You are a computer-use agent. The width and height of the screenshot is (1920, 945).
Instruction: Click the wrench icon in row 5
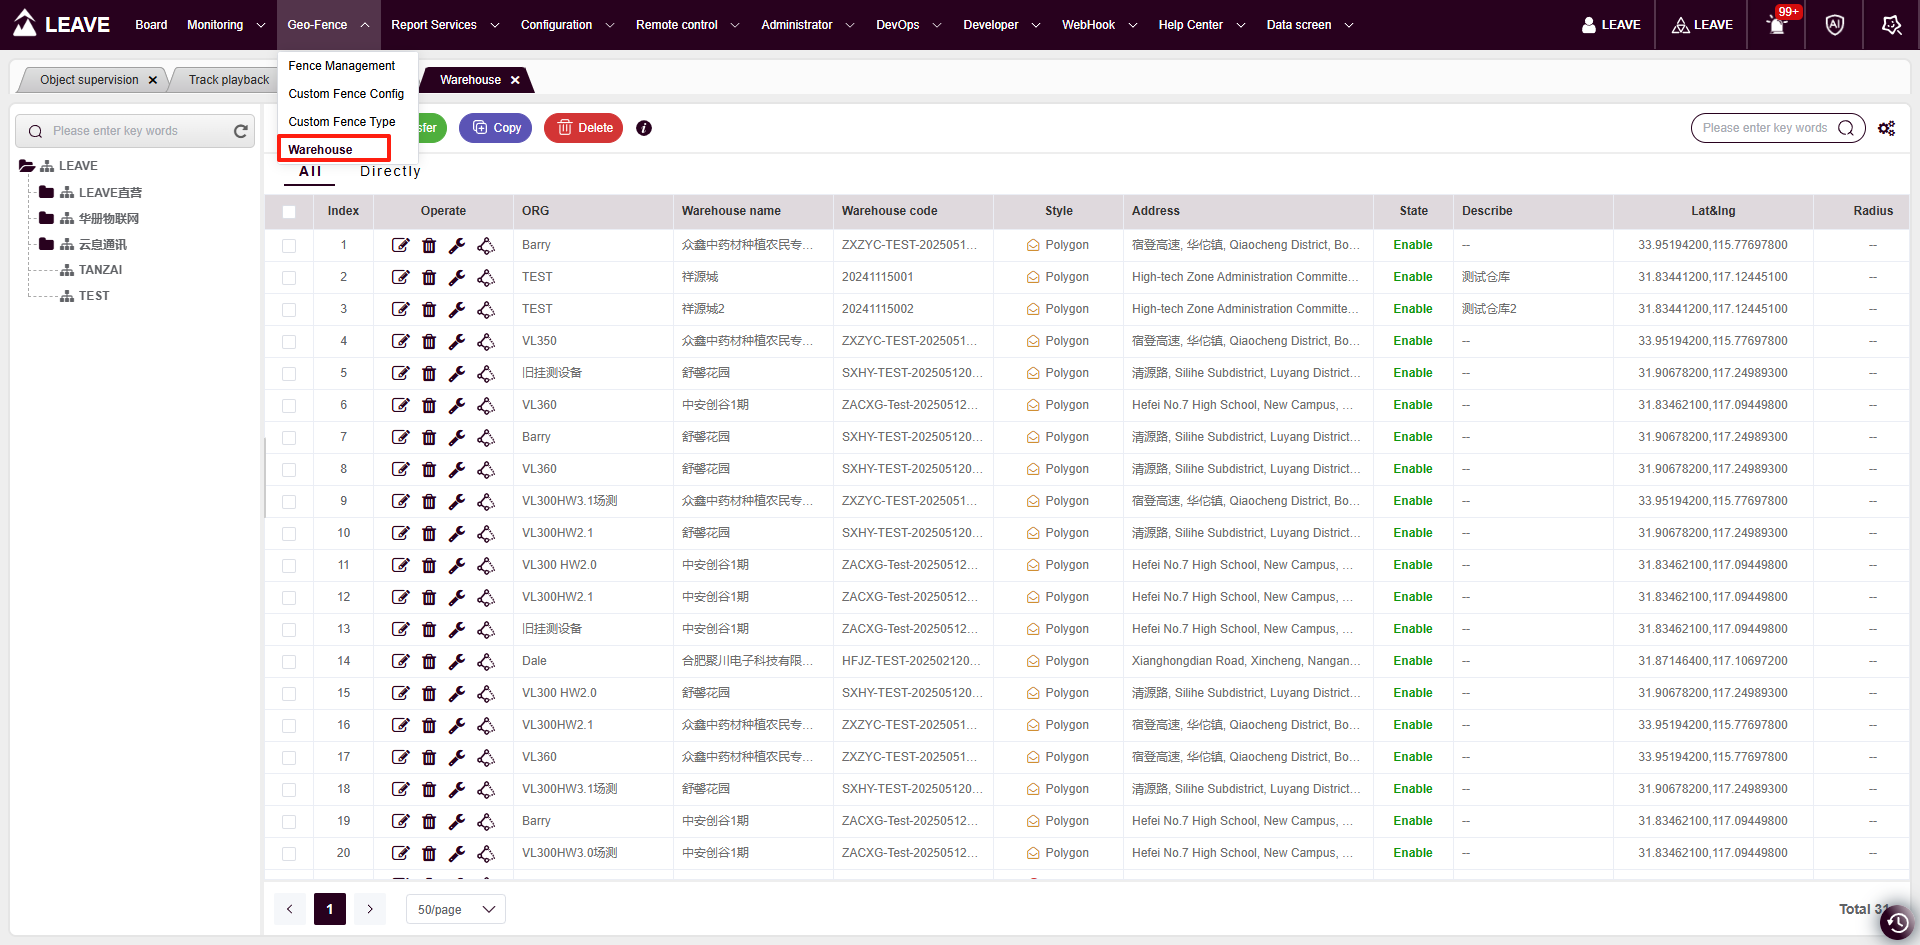coord(457,373)
